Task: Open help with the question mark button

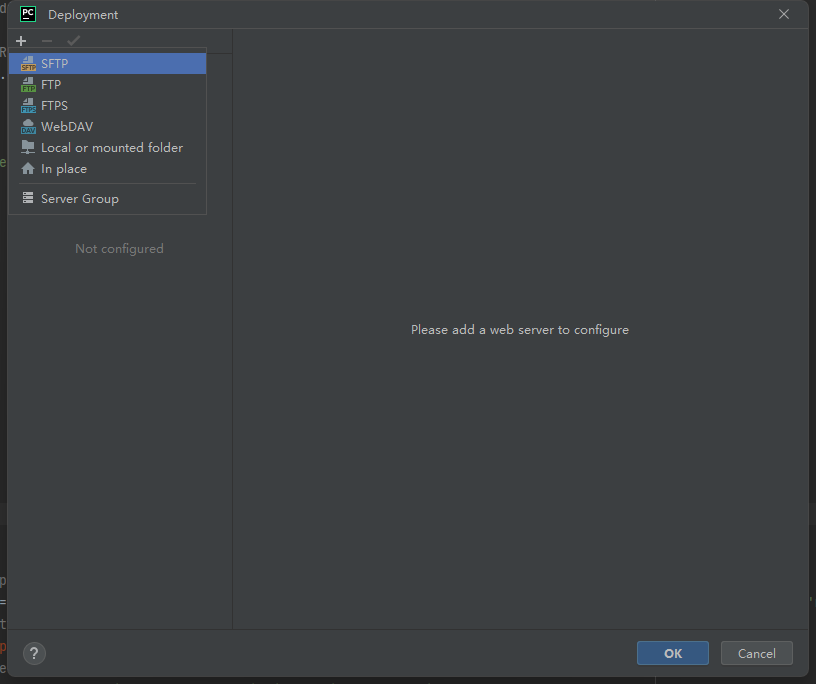Action: coord(34,653)
